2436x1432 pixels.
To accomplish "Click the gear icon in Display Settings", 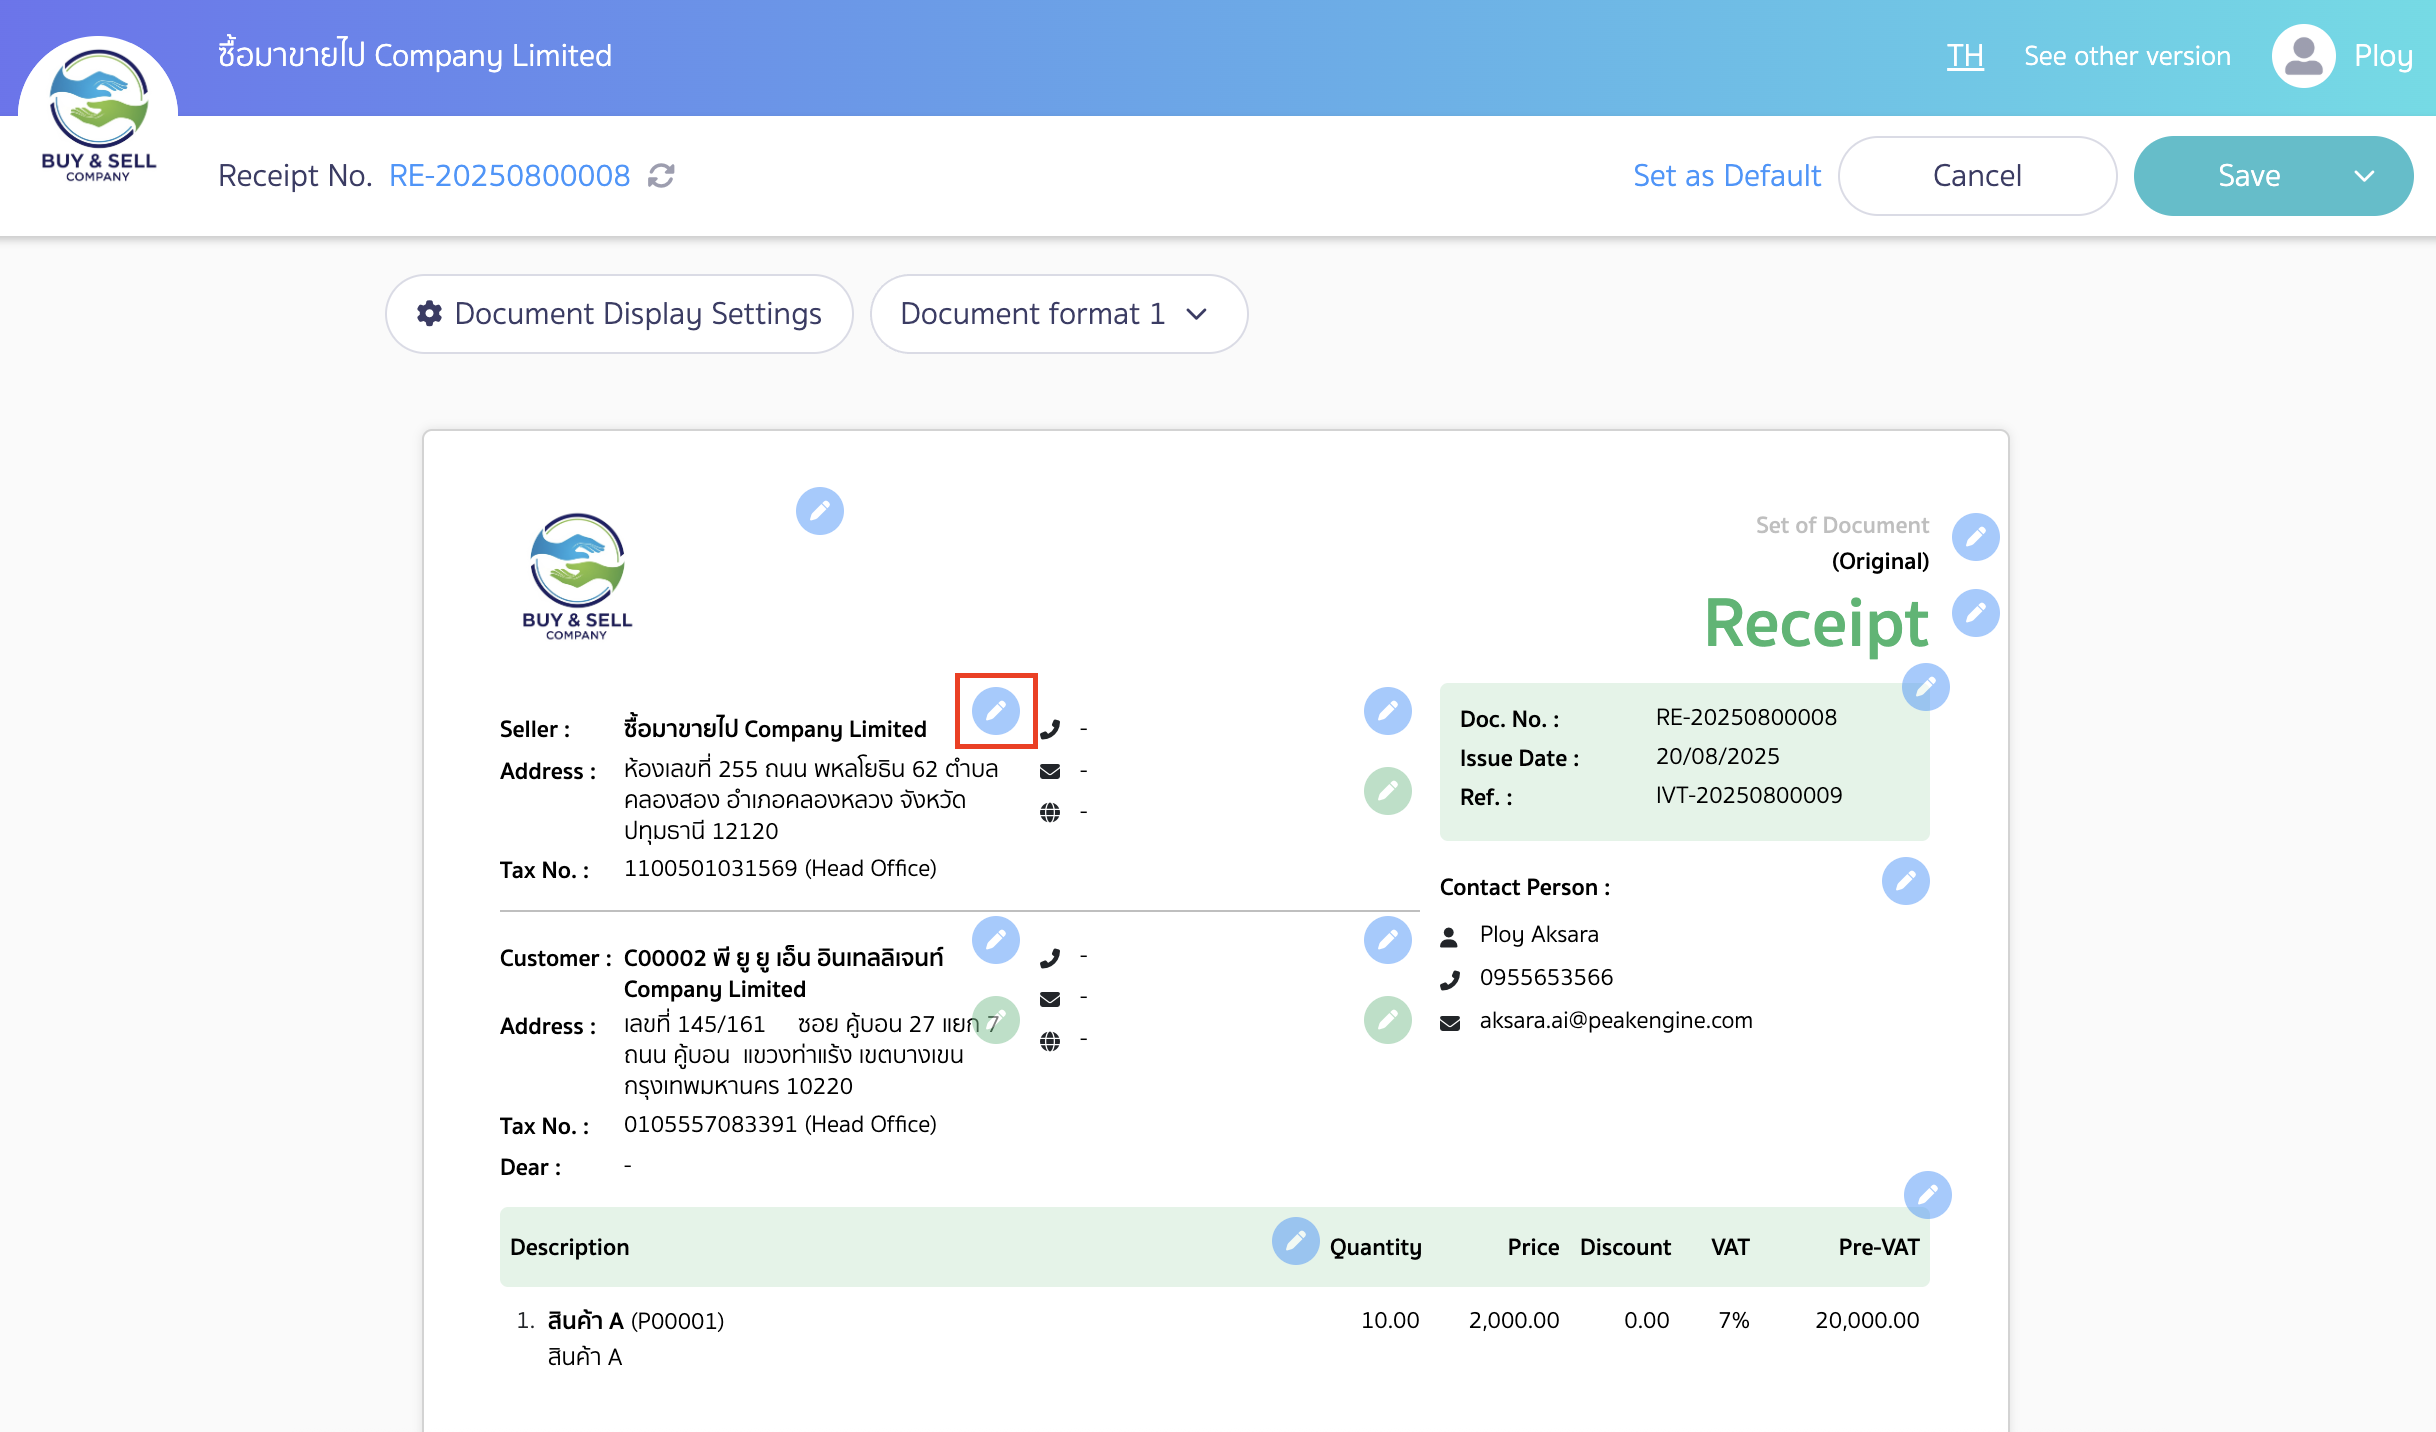I will [x=429, y=314].
